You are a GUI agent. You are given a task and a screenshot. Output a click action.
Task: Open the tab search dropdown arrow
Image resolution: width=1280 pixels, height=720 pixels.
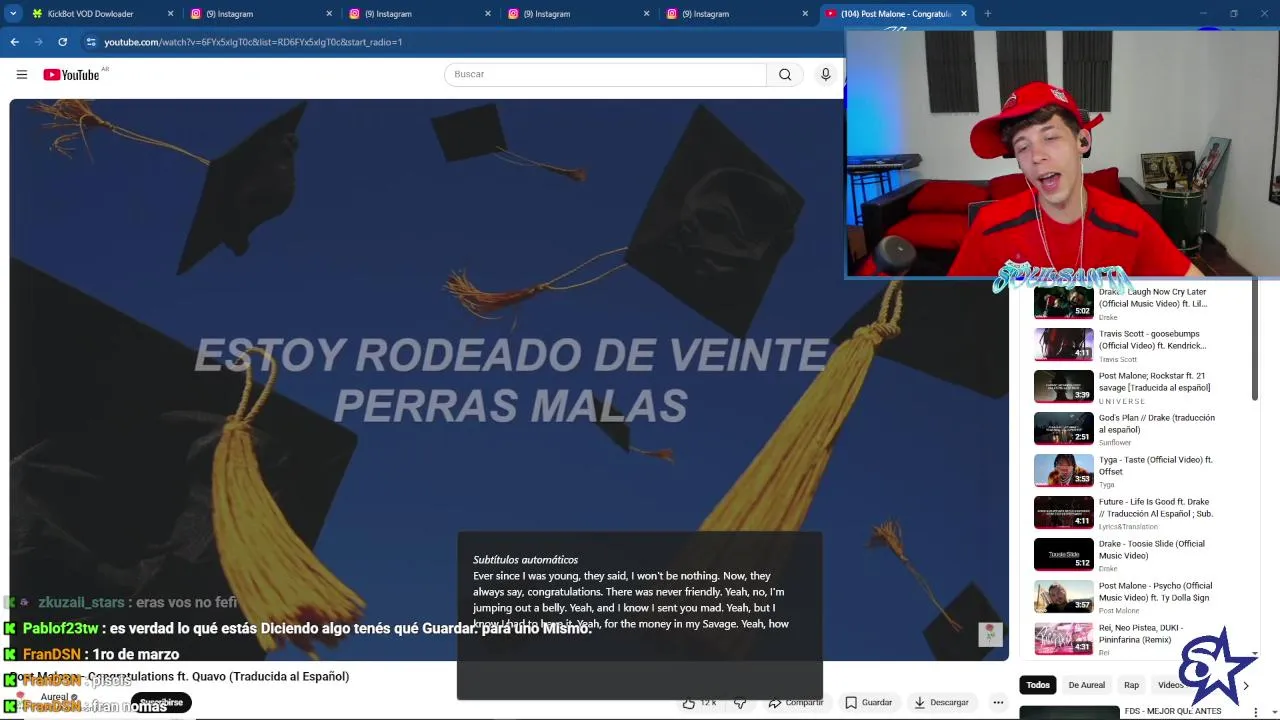[x=13, y=14]
